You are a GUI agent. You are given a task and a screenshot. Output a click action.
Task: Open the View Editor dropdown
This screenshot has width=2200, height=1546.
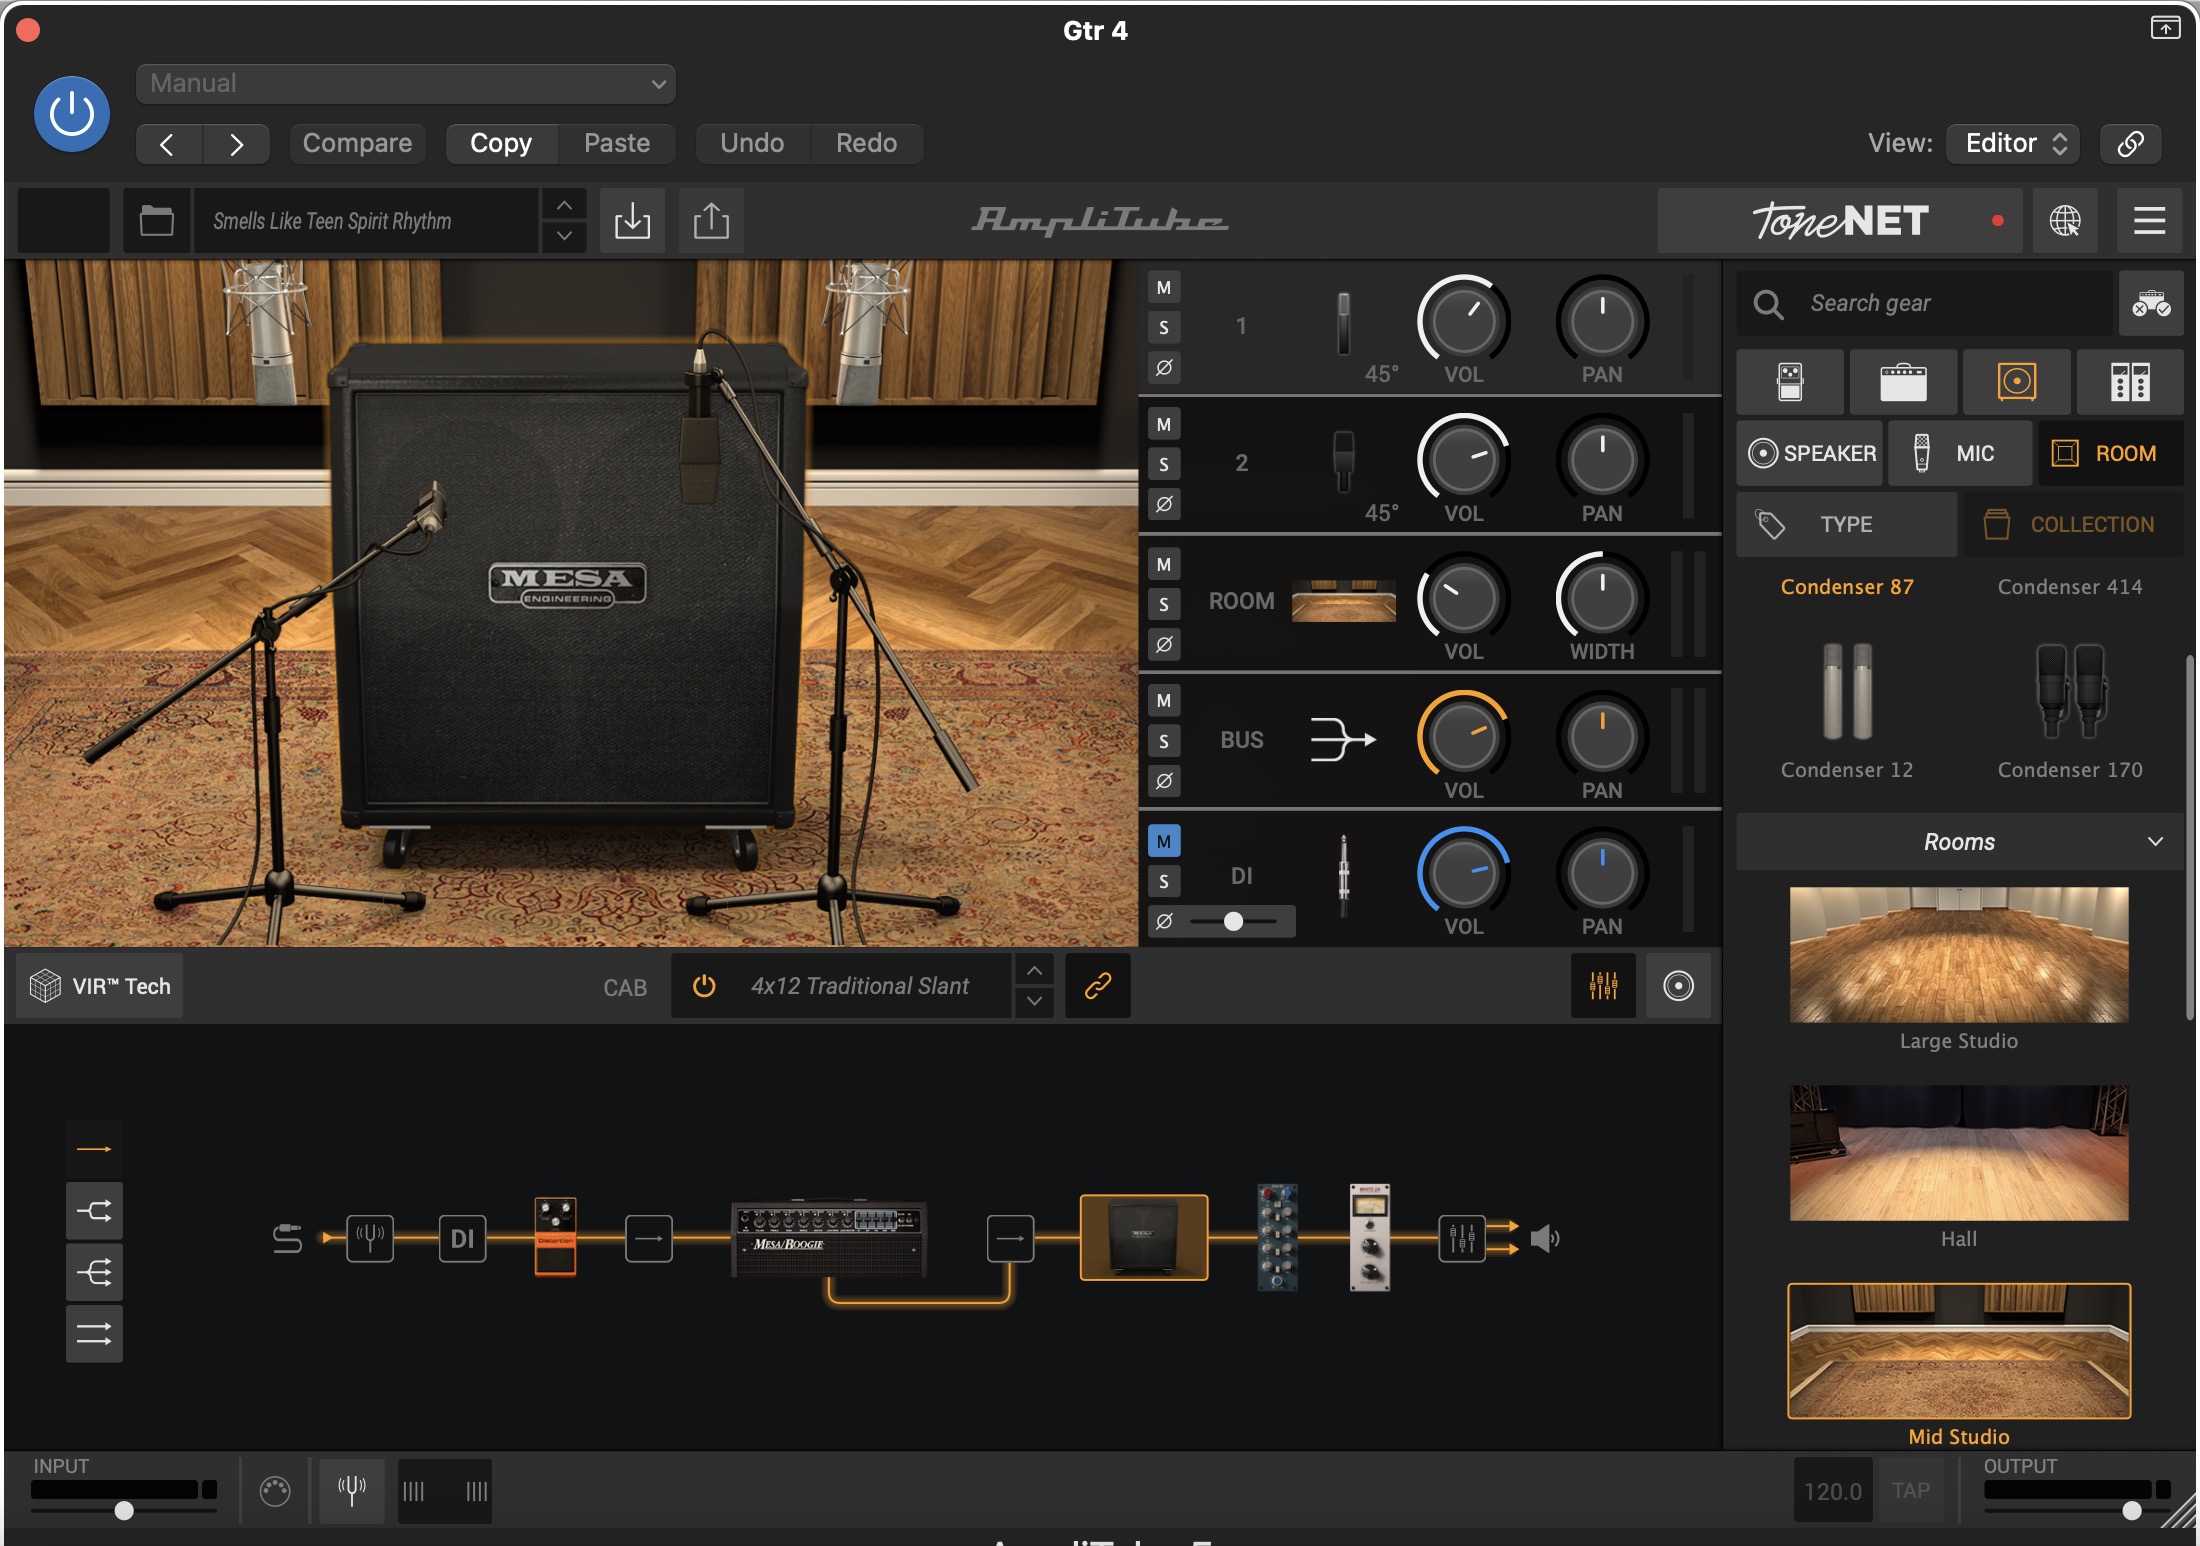(x=2013, y=144)
